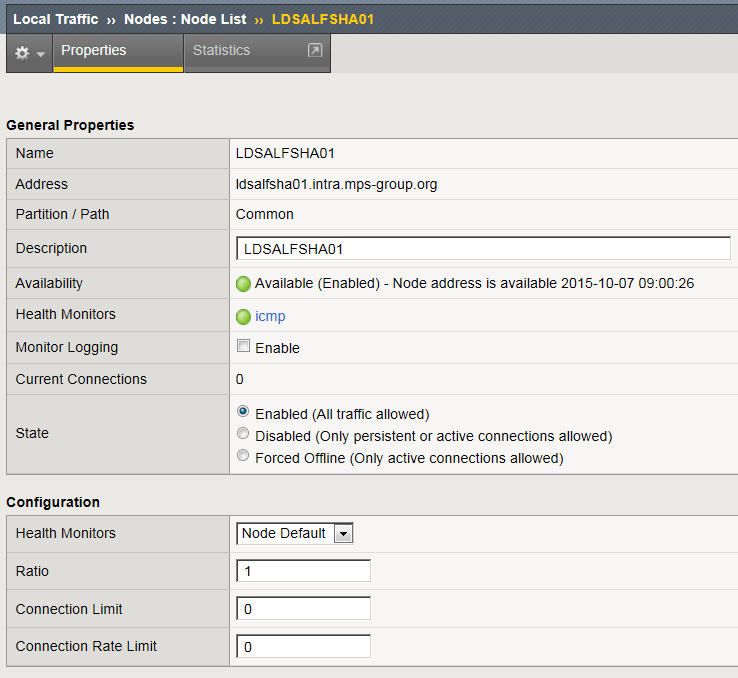The width and height of the screenshot is (738, 678).
Task: Open the icmp health monitor link
Action: 270,316
